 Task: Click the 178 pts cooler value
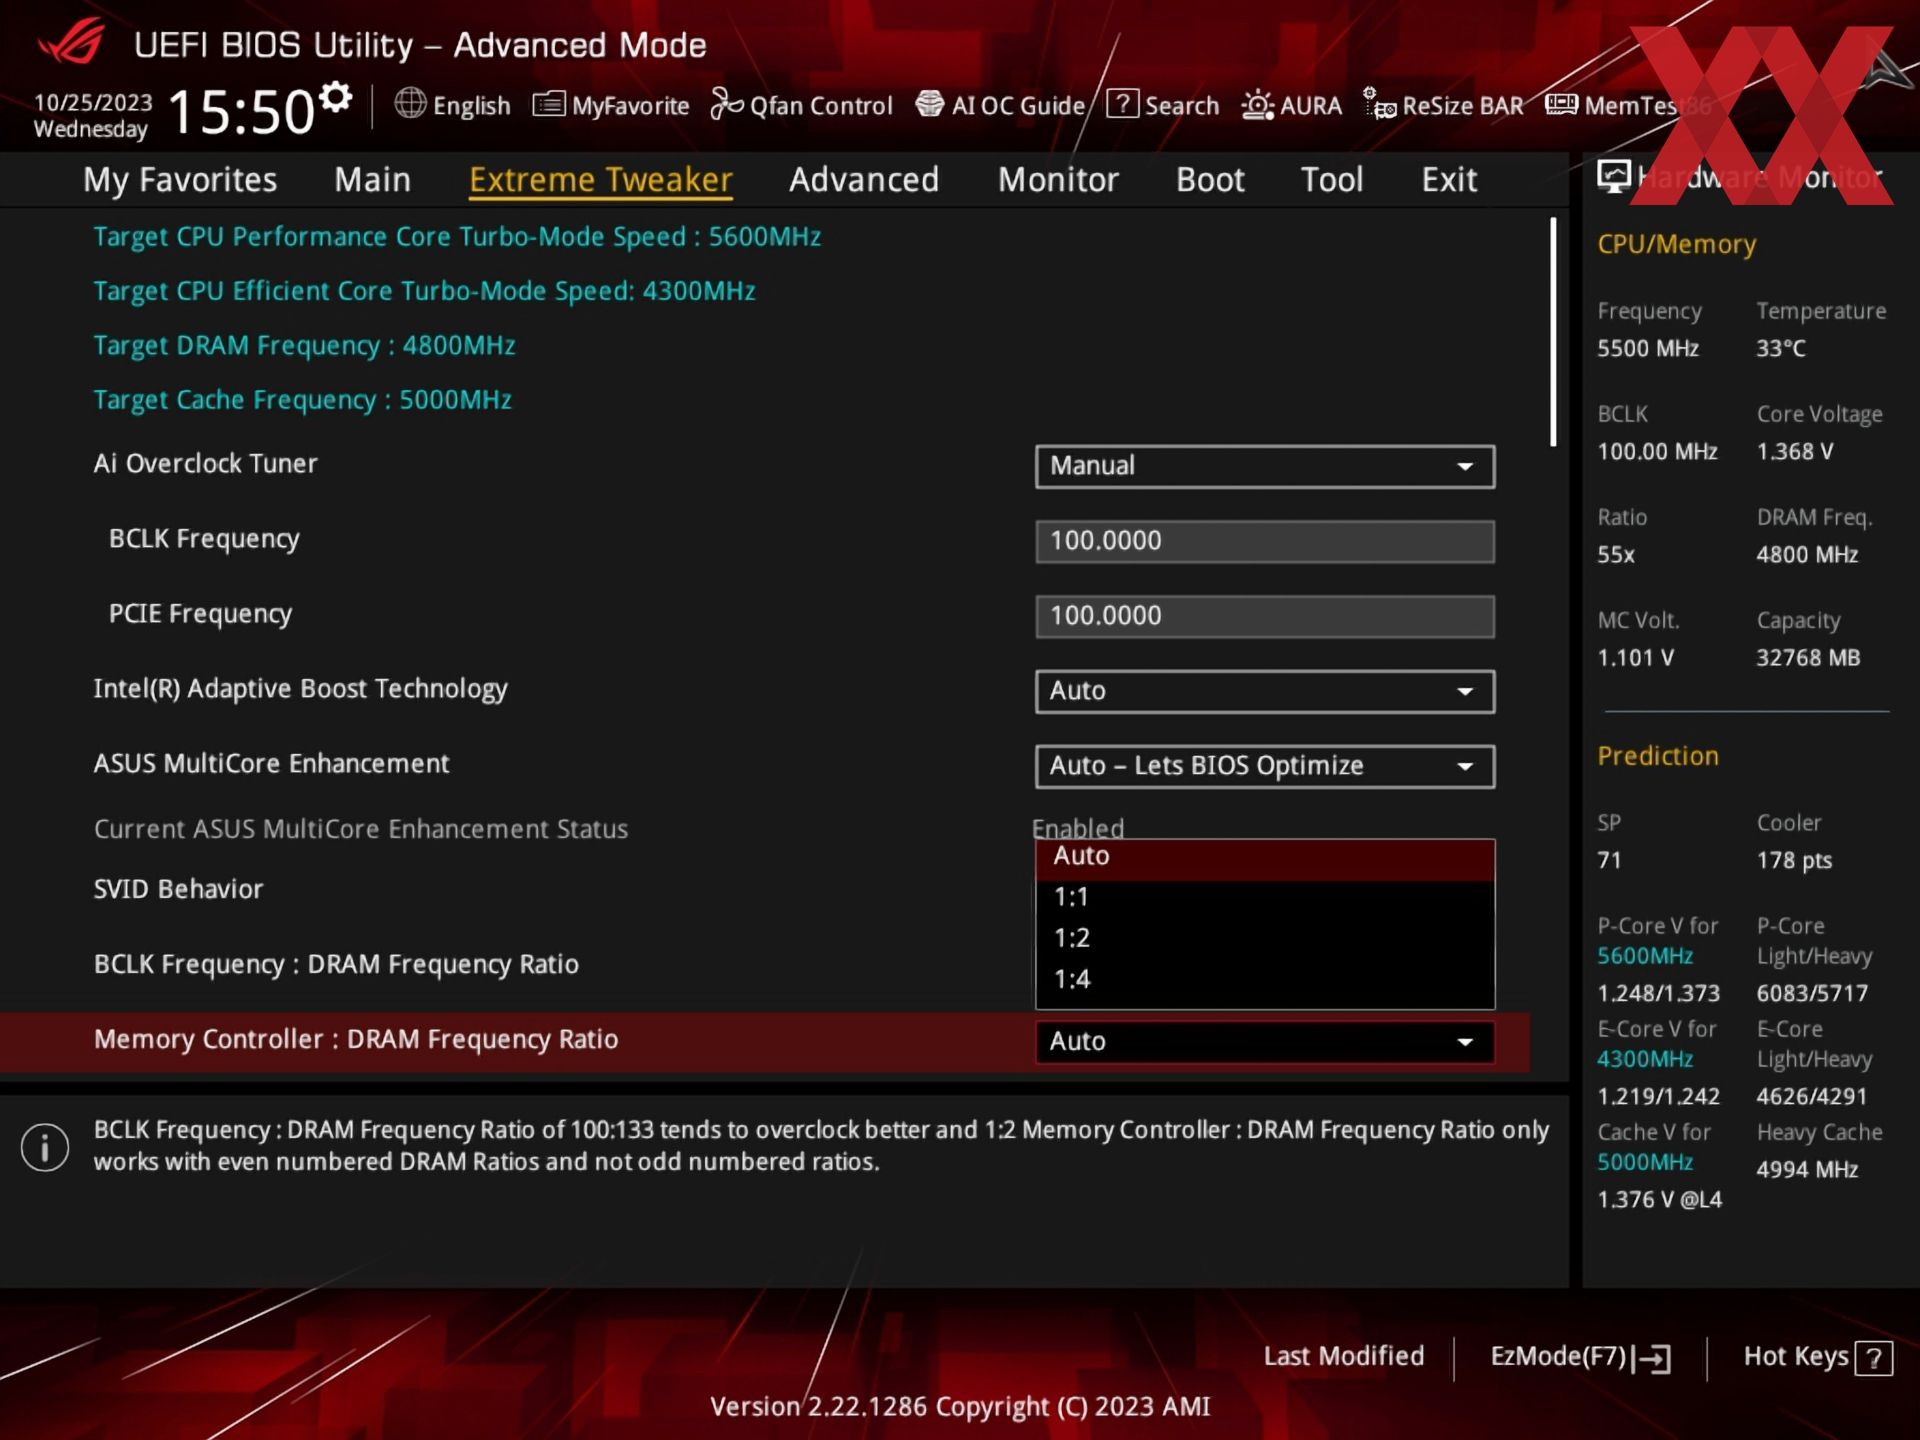[x=1794, y=861]
